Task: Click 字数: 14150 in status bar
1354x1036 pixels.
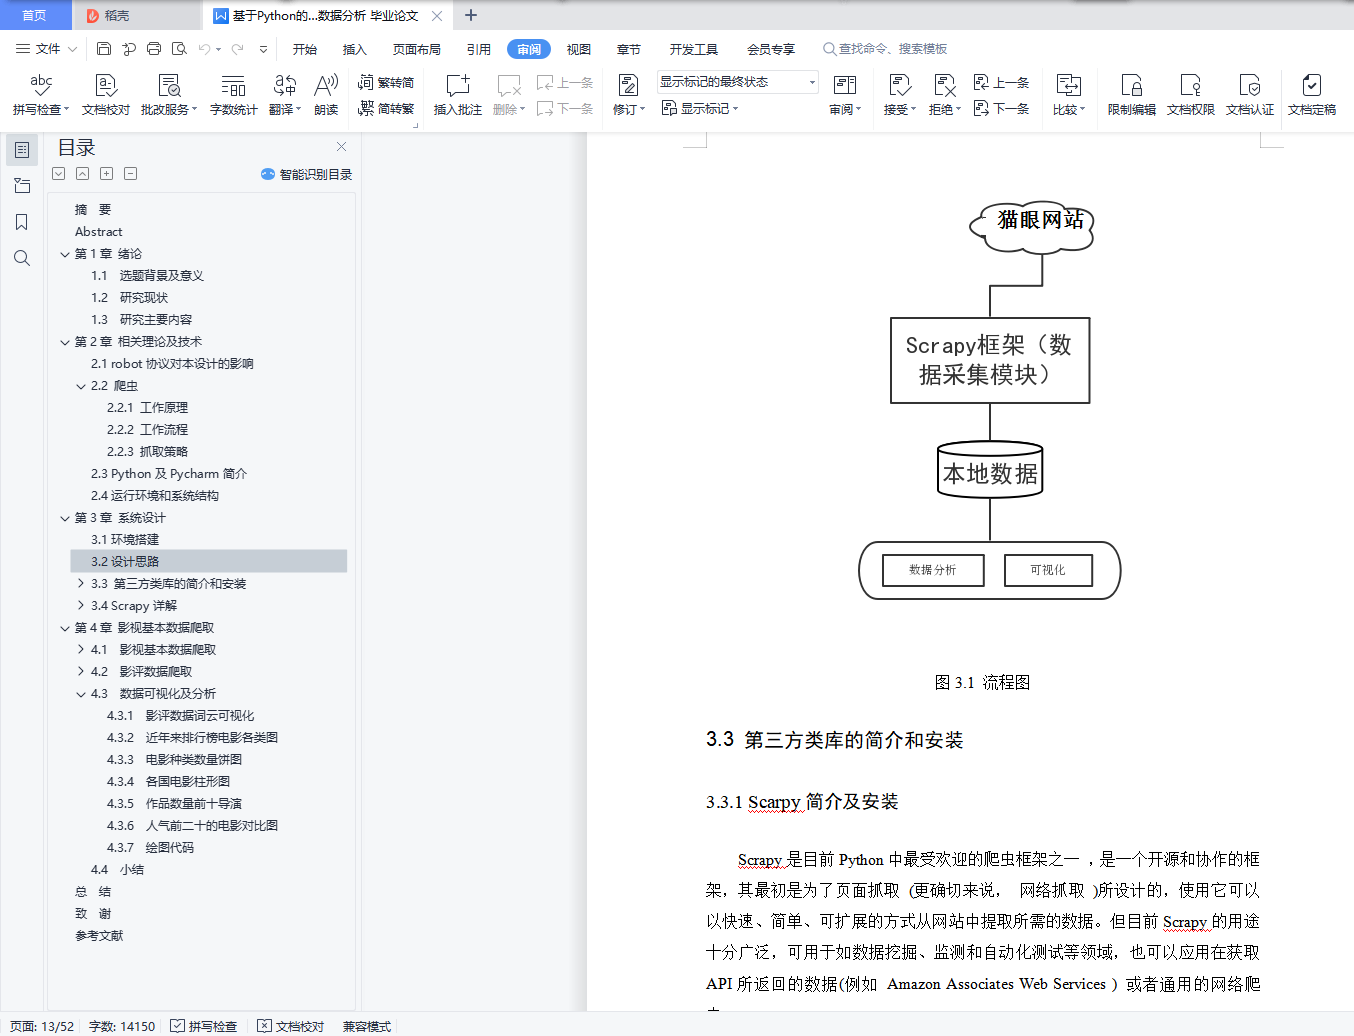Action: click(x=122, y=1026)
